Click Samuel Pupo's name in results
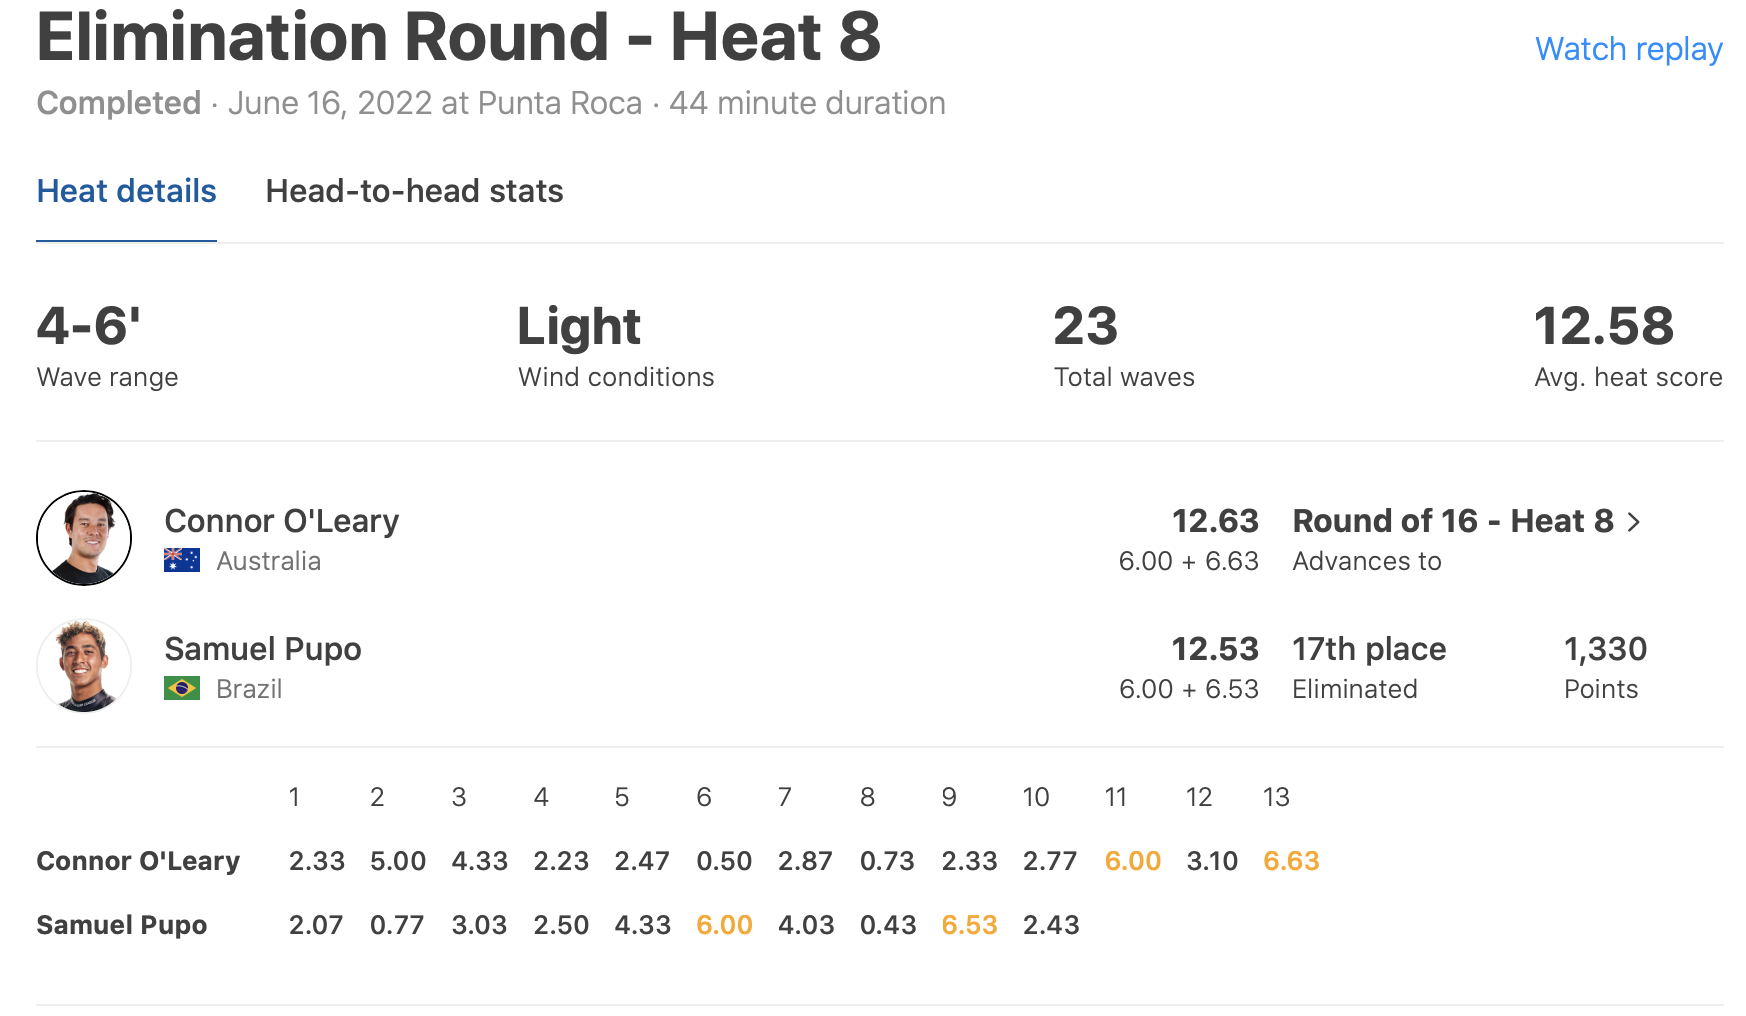Viewport: 1746px width, 1016px height. 262,649
